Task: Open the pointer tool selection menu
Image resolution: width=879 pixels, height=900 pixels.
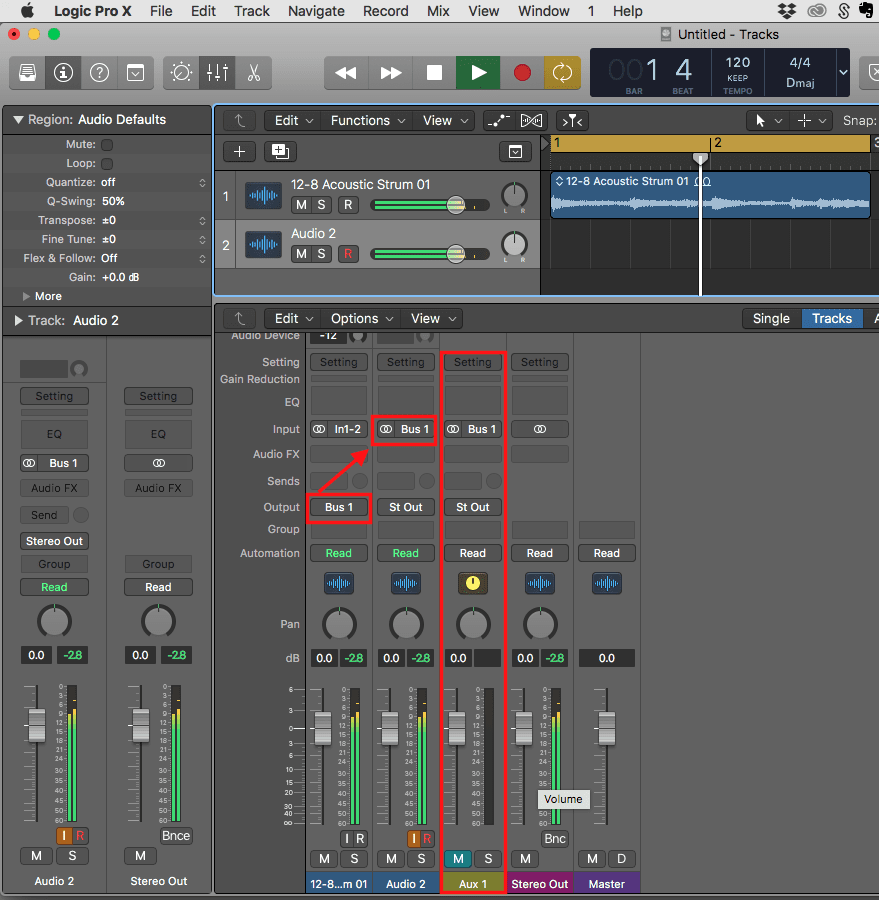Action: (768, 121)
